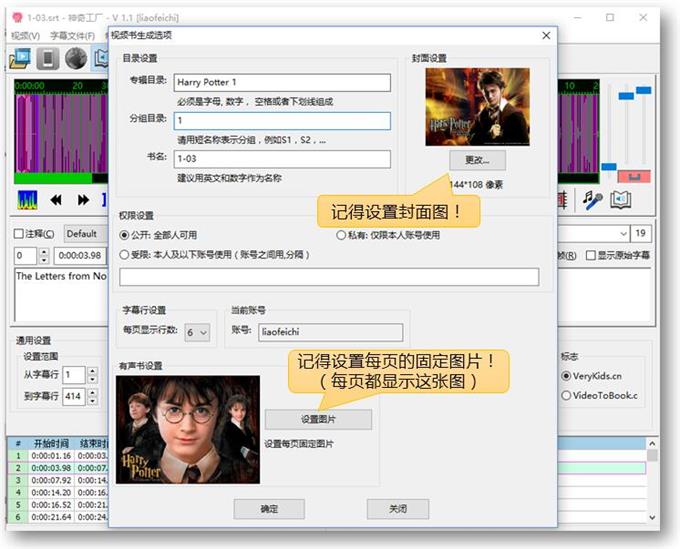Viewport: 680px width, 549px height.
Task: Click the 分组目录 input field
Action: point(282,121)
